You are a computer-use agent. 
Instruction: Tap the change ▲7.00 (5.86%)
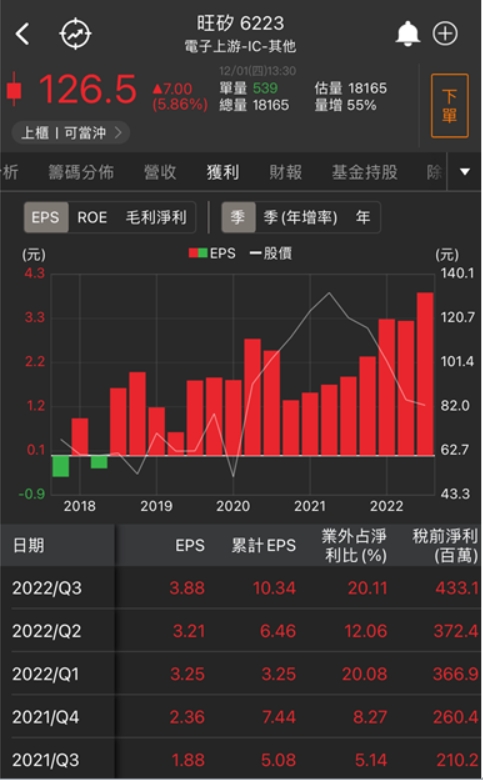[180, 97]
